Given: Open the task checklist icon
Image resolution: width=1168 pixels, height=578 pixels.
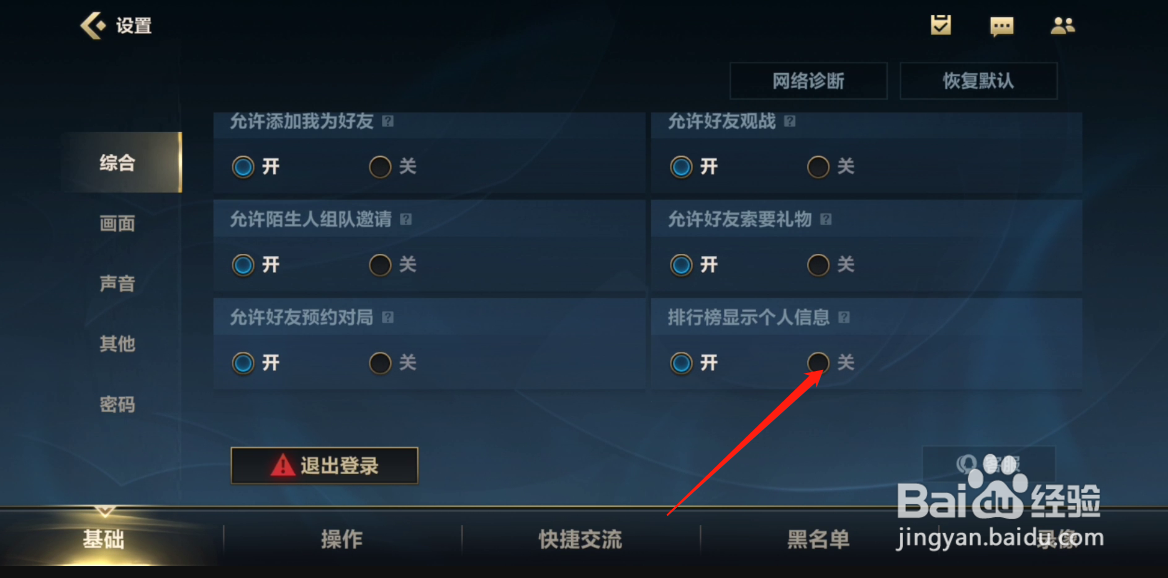Looking at the screenshot, I should [941, 25].
